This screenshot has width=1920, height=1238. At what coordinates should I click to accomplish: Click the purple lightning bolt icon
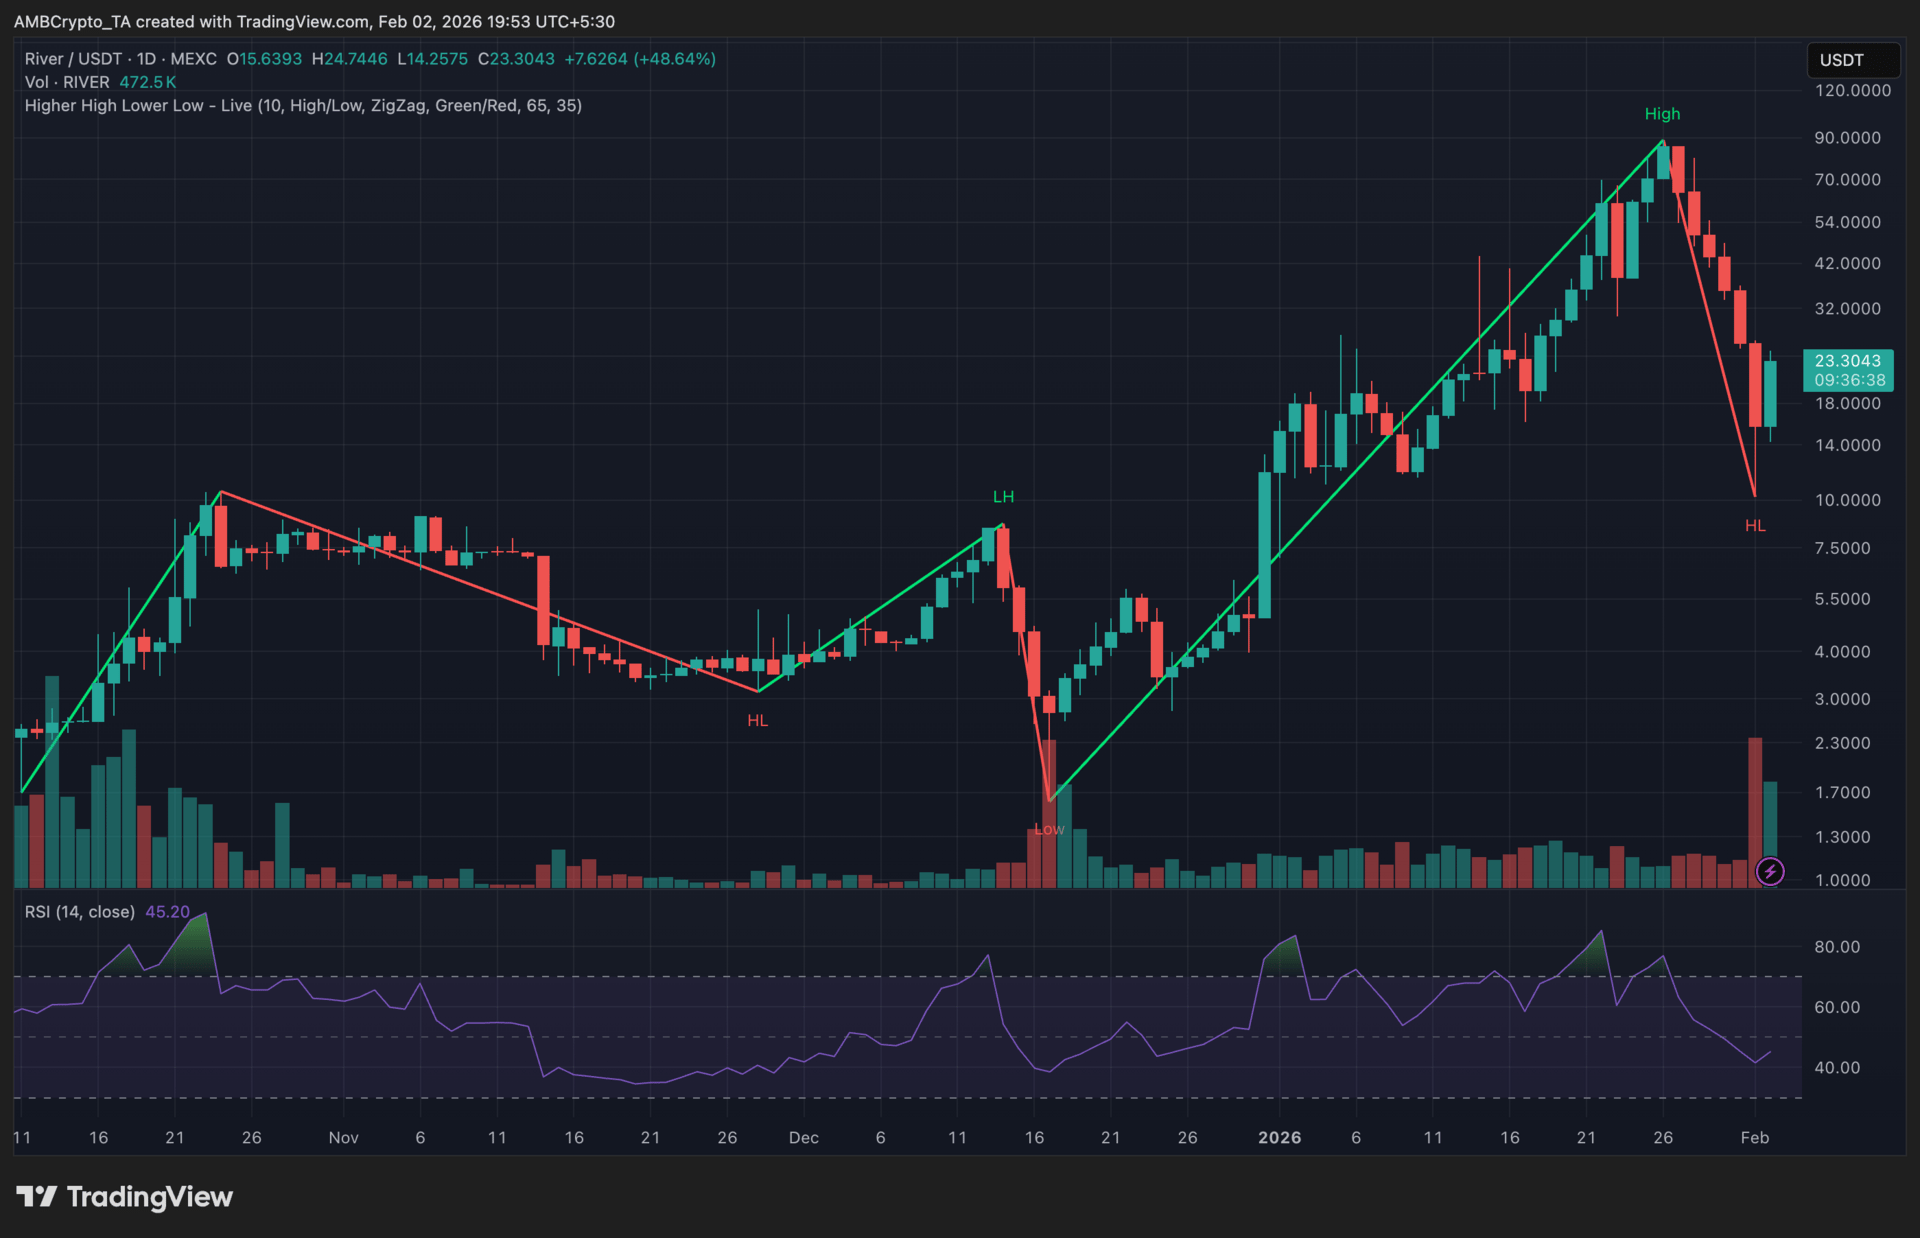tap(1769, 871)
